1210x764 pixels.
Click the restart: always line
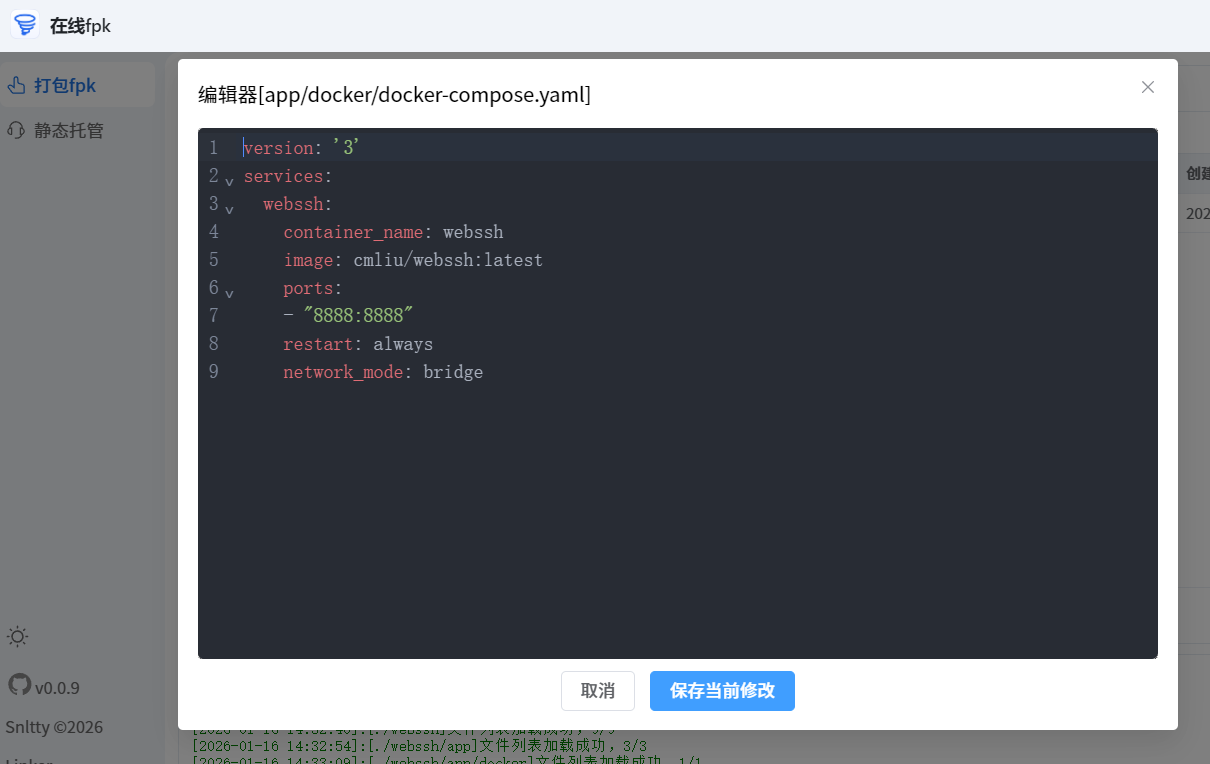point(357,344)
